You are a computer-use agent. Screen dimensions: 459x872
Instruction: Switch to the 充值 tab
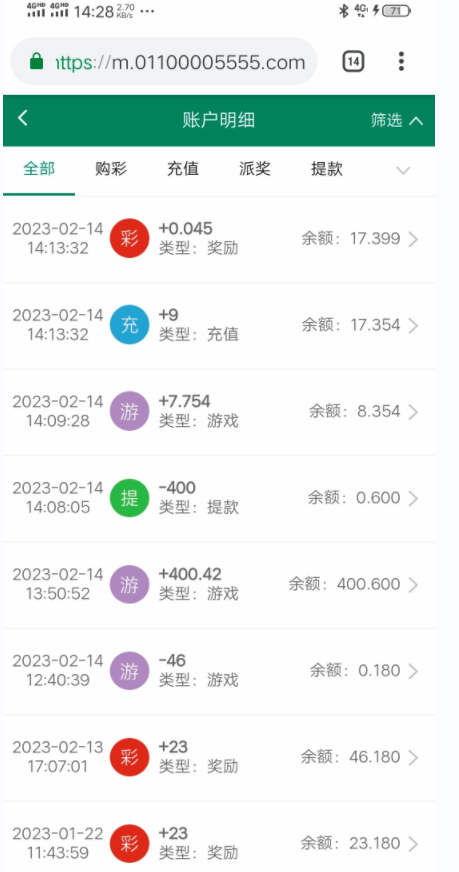click(182, 169)
